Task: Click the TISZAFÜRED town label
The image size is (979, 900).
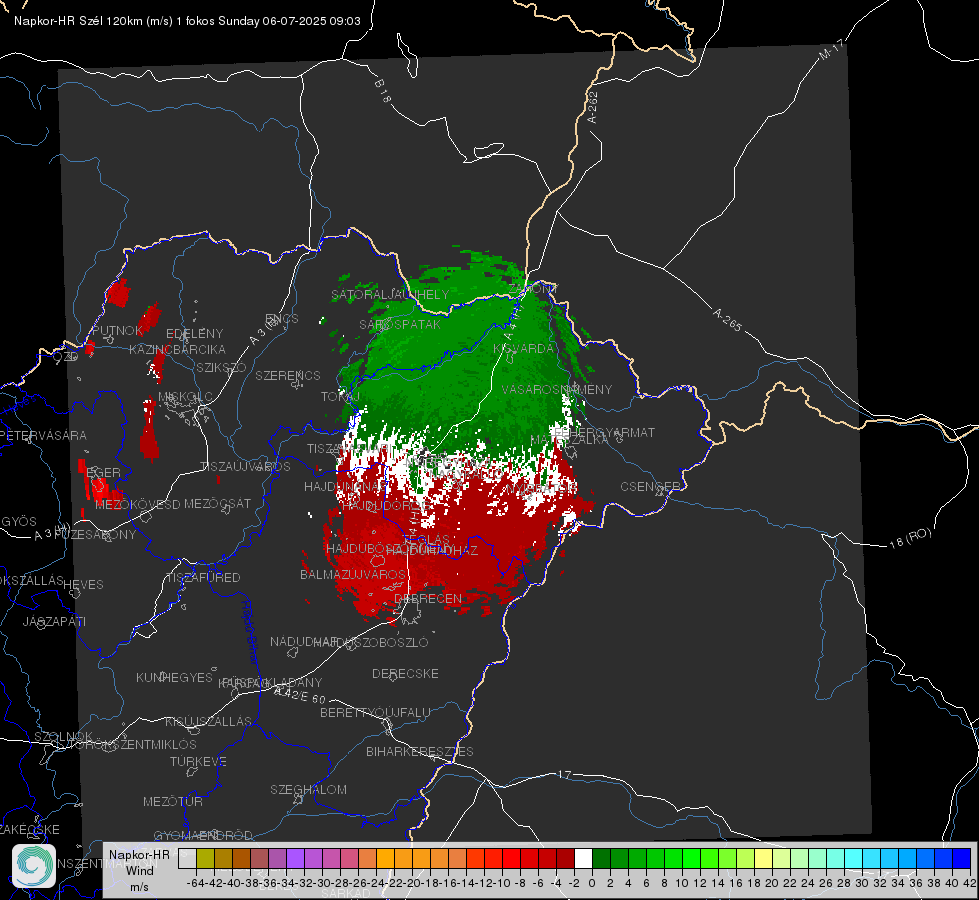Action: [x=203, y=578]
